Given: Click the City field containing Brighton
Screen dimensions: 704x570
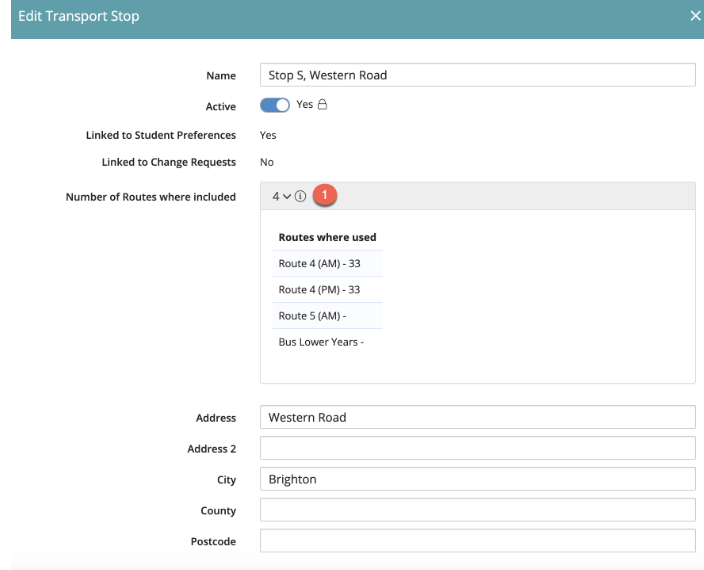Looking at the screenshot, I should pos(477,479).
